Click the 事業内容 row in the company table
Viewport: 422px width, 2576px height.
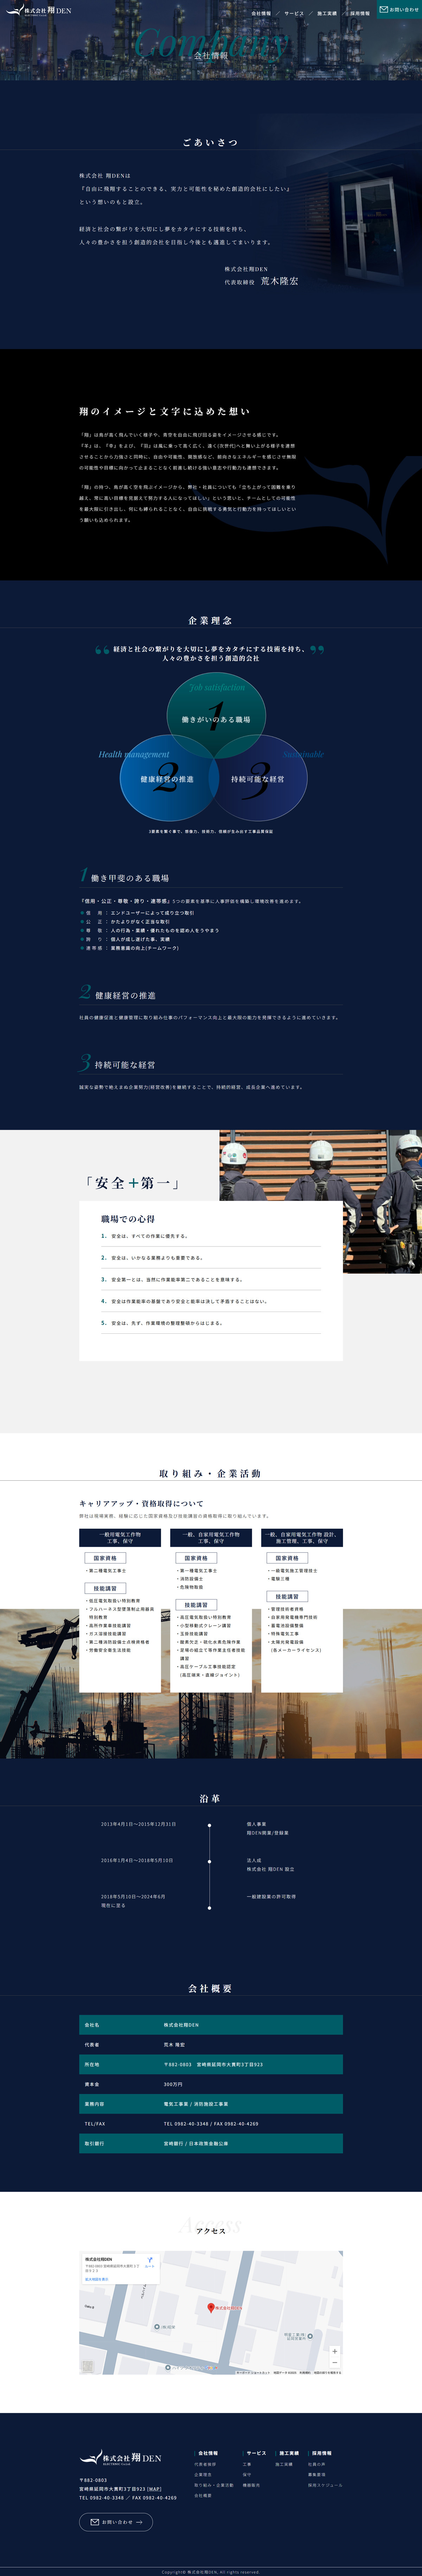pyautogui.click(x=211, y=2104)
